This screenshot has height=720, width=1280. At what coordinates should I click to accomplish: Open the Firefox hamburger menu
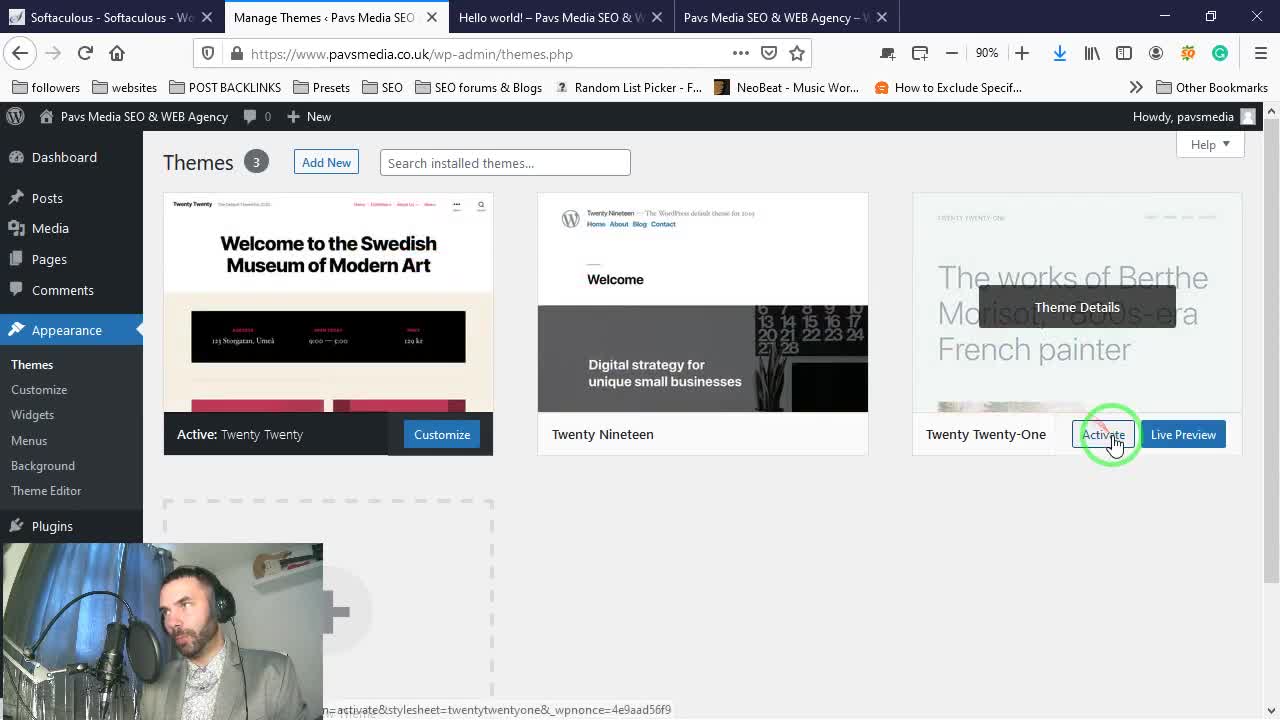coord(1260,53)
